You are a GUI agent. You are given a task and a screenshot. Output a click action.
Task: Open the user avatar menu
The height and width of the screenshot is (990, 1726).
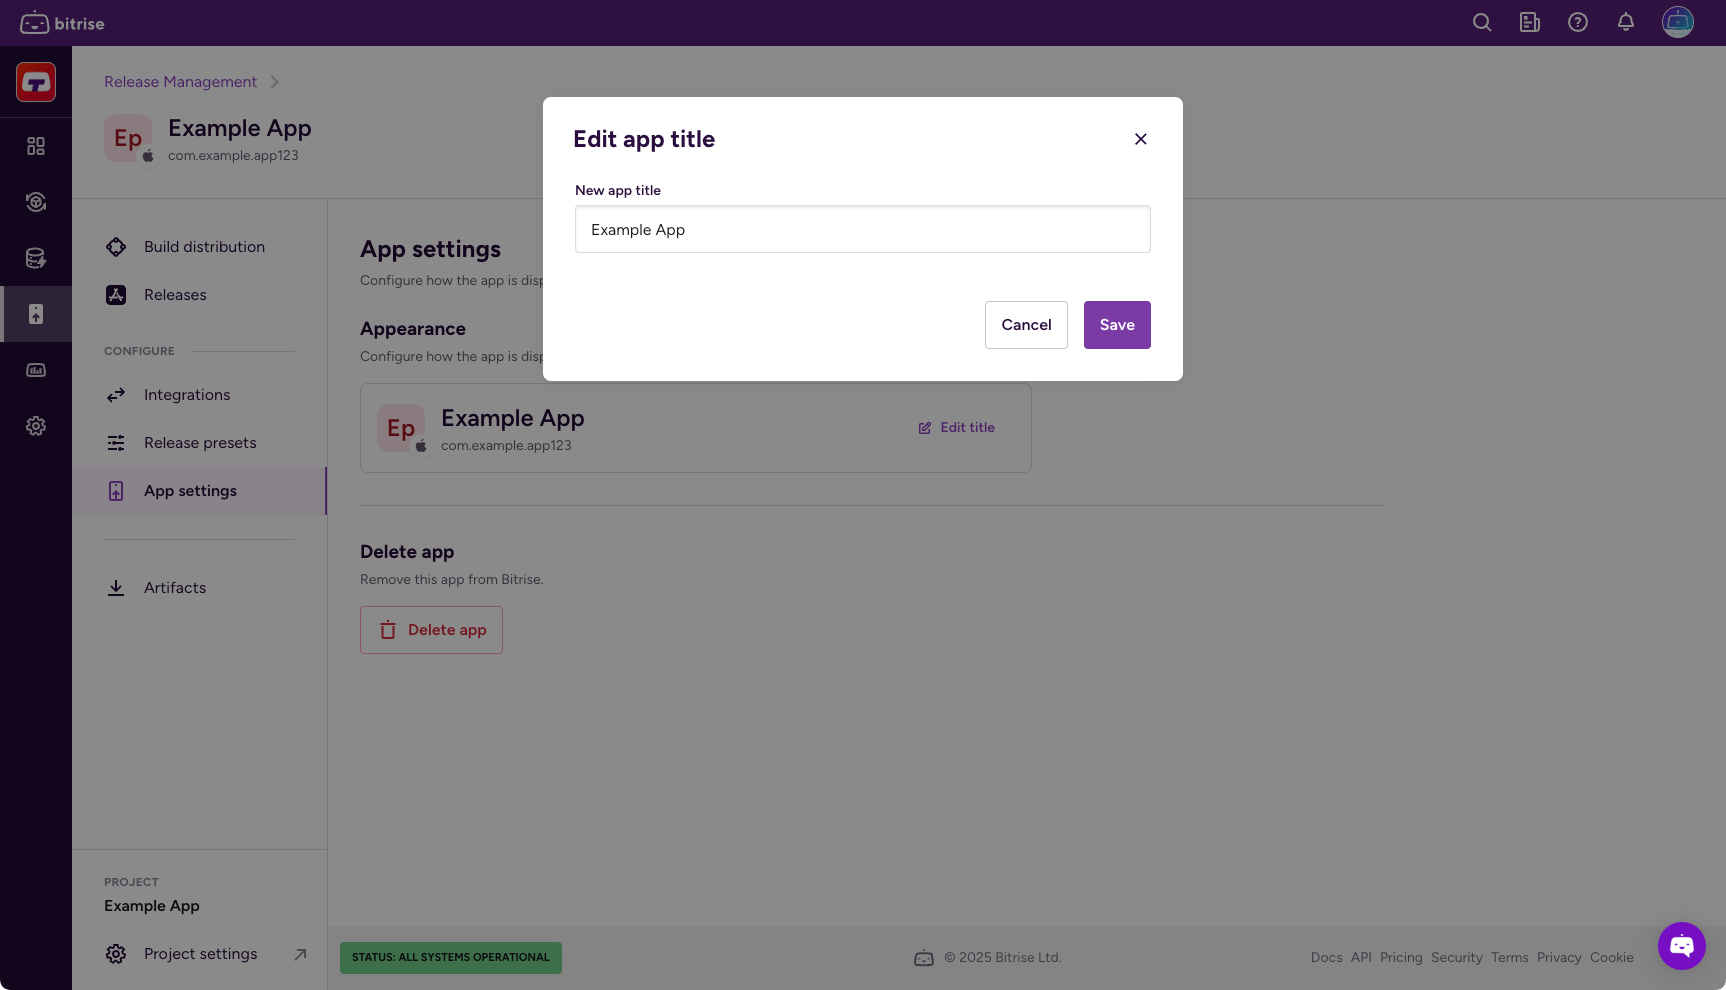pyautogui.click(x=1678, y=22)
